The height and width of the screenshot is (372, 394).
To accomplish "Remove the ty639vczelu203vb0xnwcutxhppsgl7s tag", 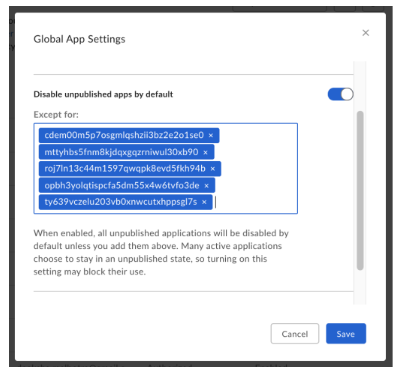I will pyautogui.click(x=204, y=202).
